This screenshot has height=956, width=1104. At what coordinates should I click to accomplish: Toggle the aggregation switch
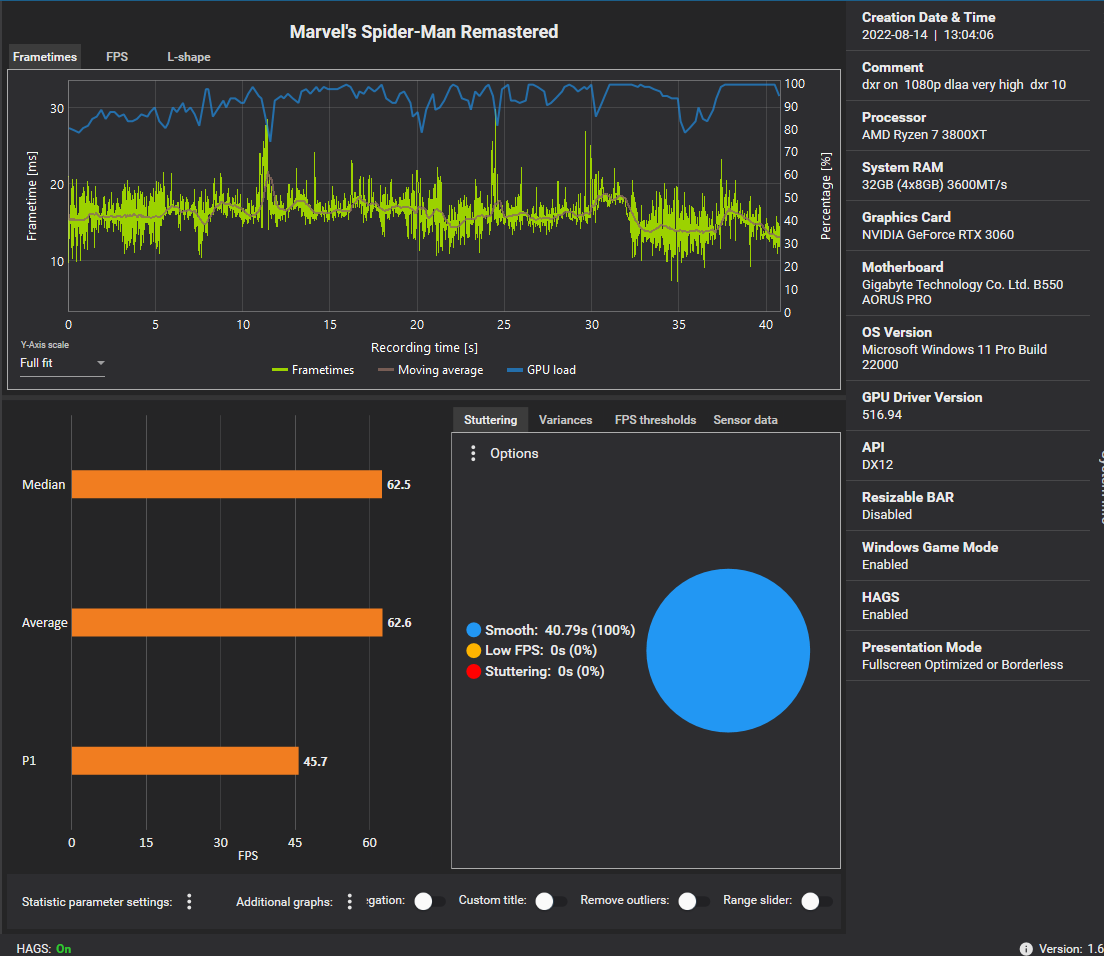coord(429,901)
